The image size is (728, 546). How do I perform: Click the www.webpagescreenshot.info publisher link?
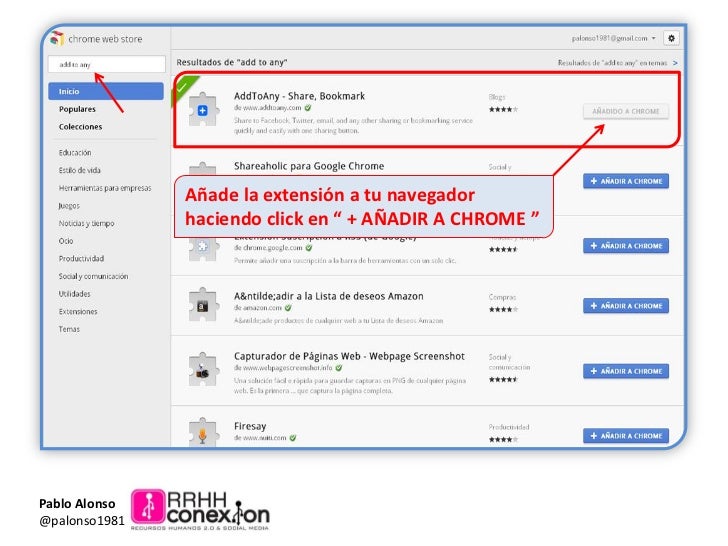[x=288, y=368]
